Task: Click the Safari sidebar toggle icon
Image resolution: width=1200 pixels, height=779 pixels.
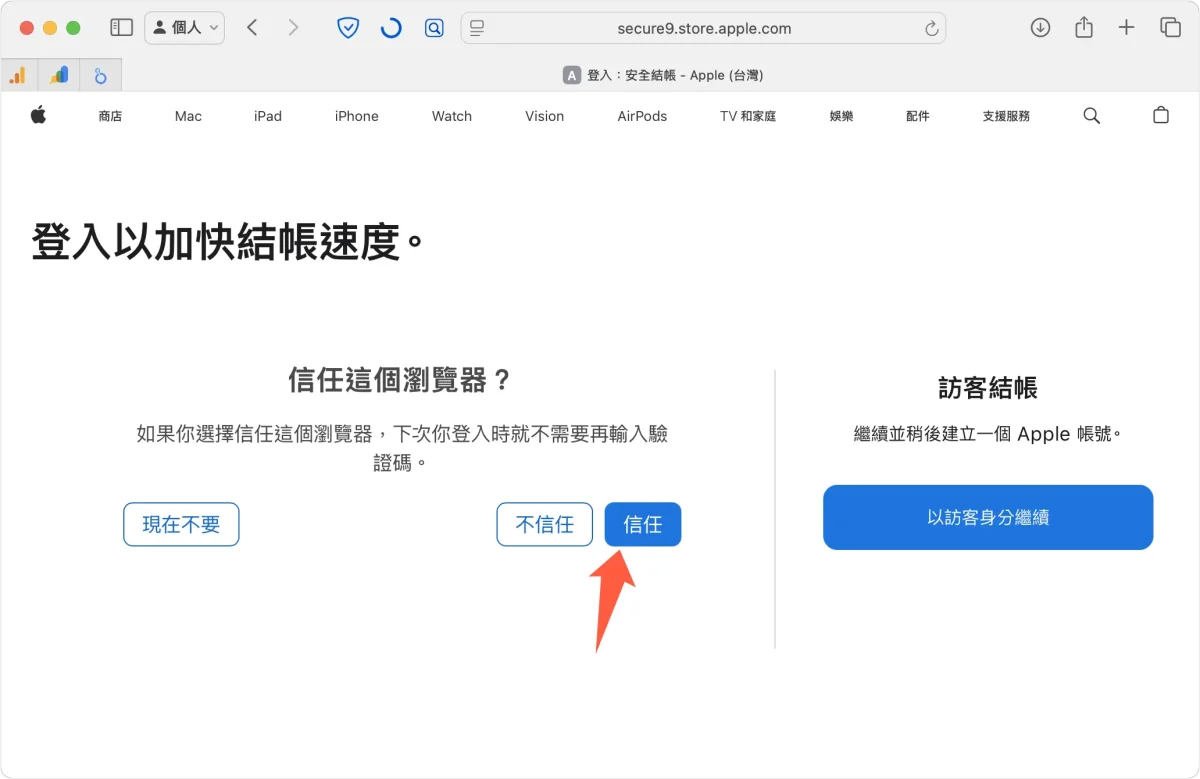Action: tap(121, 28)
